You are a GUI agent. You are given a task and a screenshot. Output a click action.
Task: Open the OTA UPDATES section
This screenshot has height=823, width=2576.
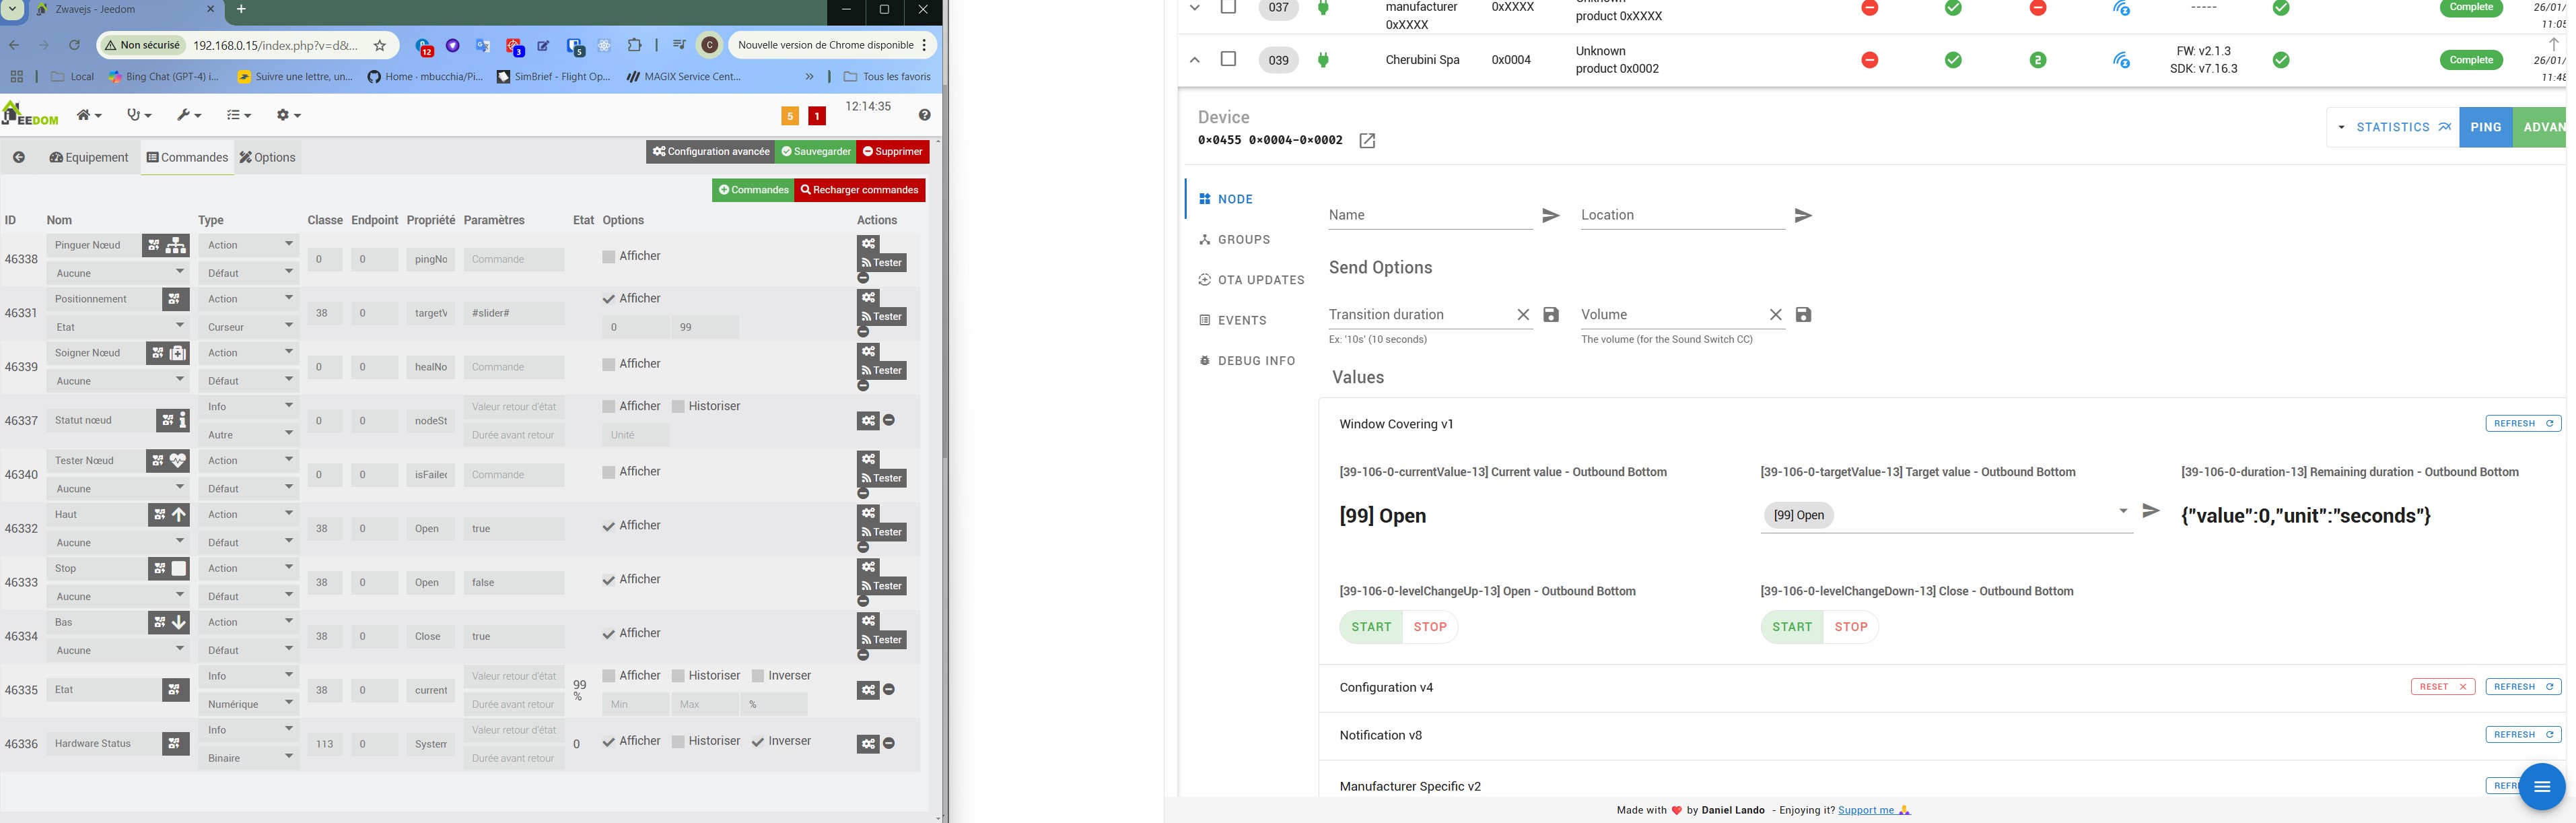point(1251,280)
